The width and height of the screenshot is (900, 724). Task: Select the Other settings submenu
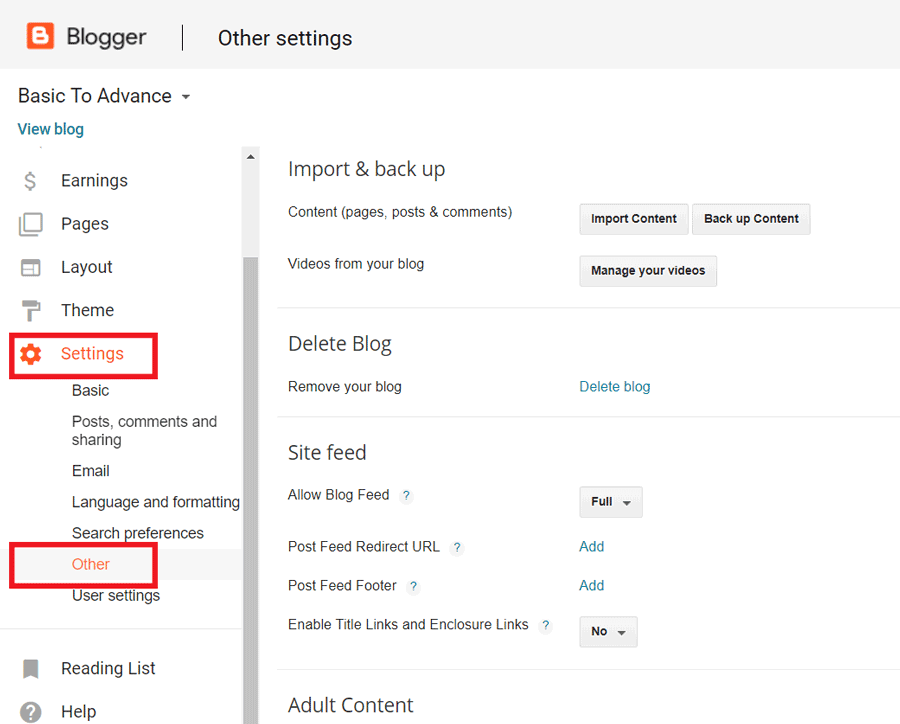pyautogui.click(x=91, y=564)
